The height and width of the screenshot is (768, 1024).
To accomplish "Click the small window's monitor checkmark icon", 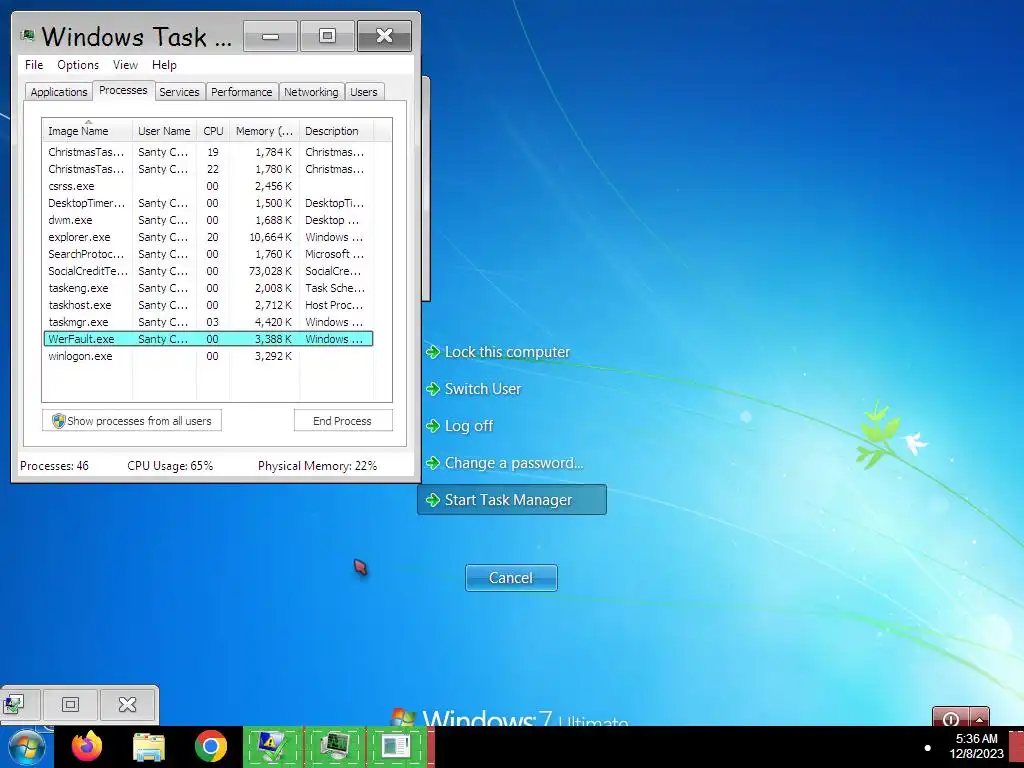I will 13,704.
